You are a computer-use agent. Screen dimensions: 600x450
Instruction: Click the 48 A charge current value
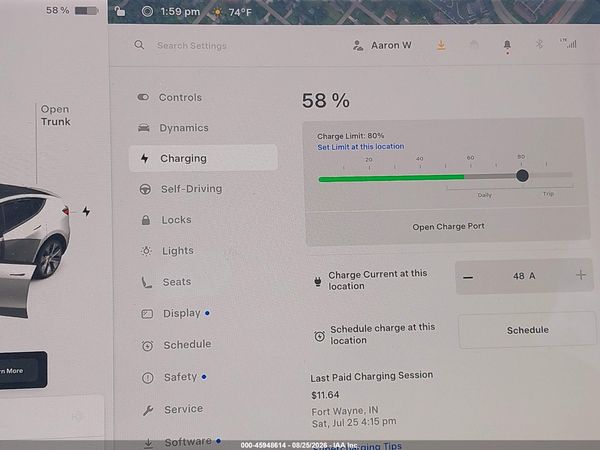(524, 276)
